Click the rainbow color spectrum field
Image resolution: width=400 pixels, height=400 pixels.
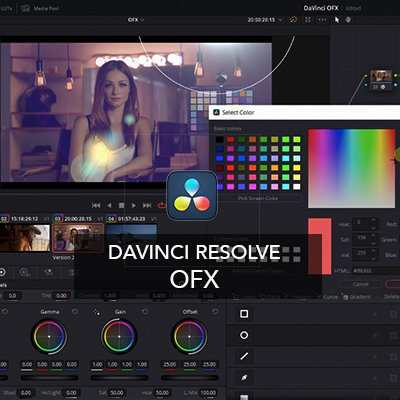coord(352,168)
